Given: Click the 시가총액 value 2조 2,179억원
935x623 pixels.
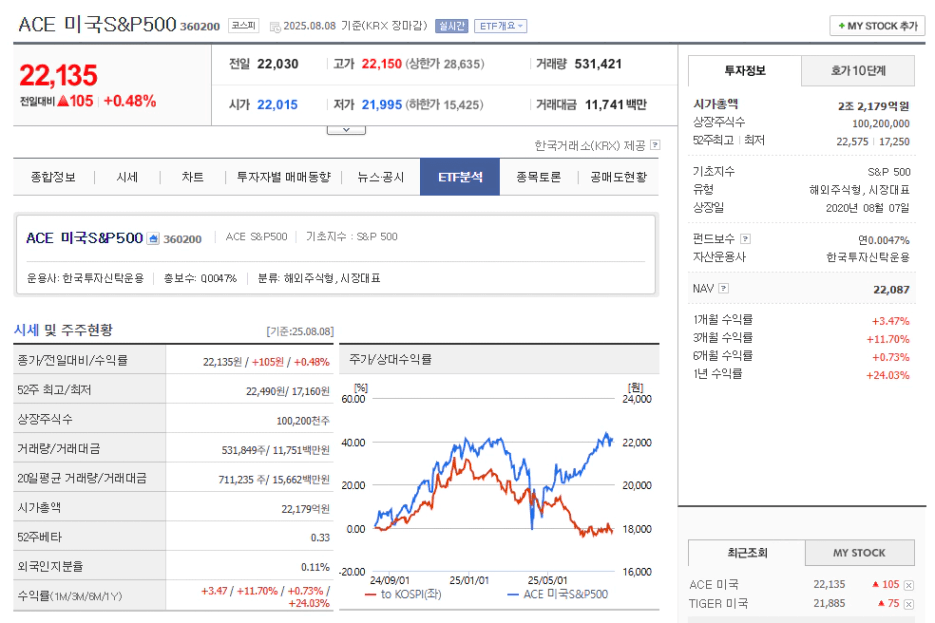Looking at the screenshot, I should point(874,107).
